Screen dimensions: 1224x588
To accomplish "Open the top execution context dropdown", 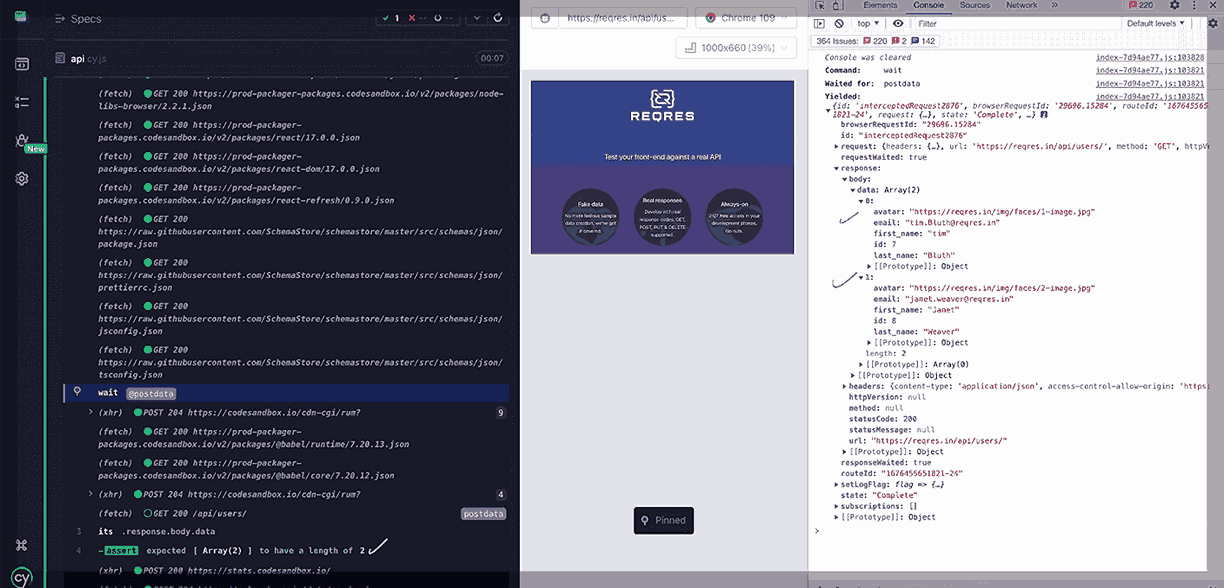I will pos(867,22).
